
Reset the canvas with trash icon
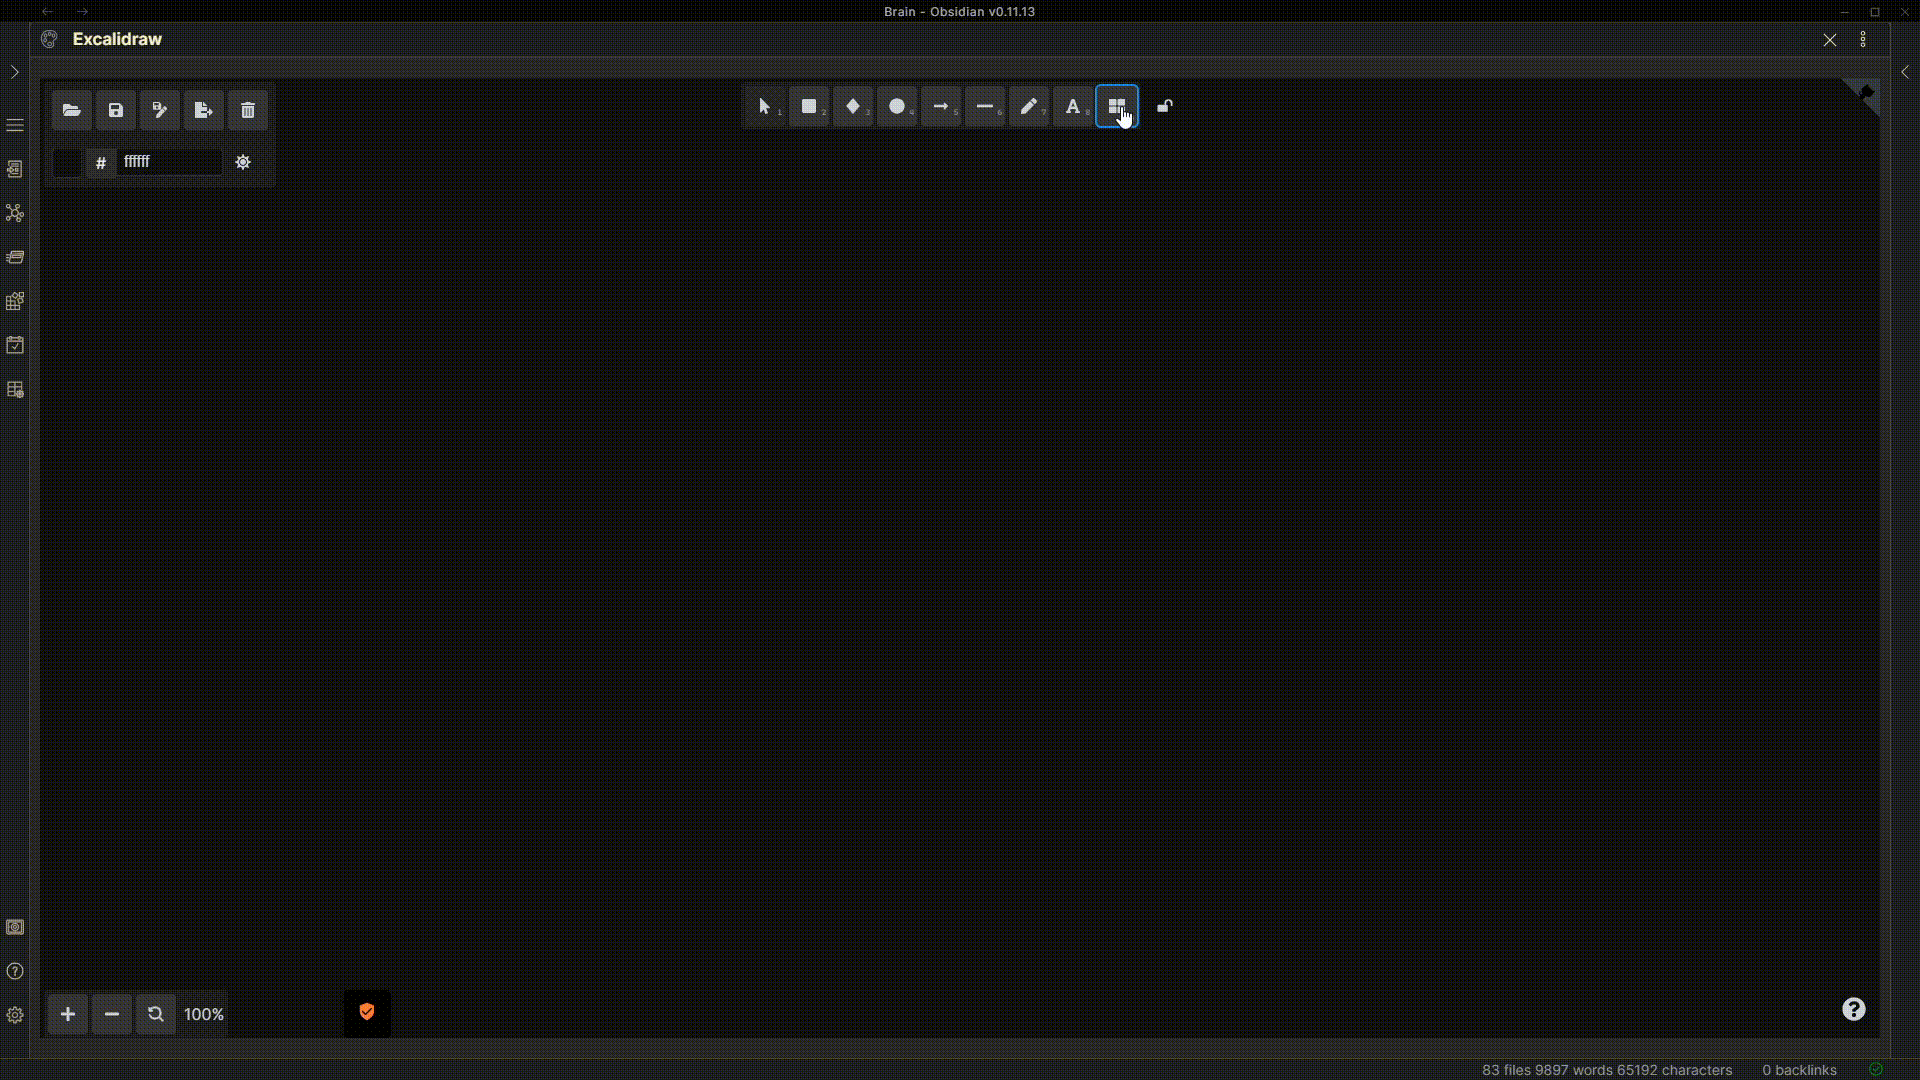click(248, 111)
